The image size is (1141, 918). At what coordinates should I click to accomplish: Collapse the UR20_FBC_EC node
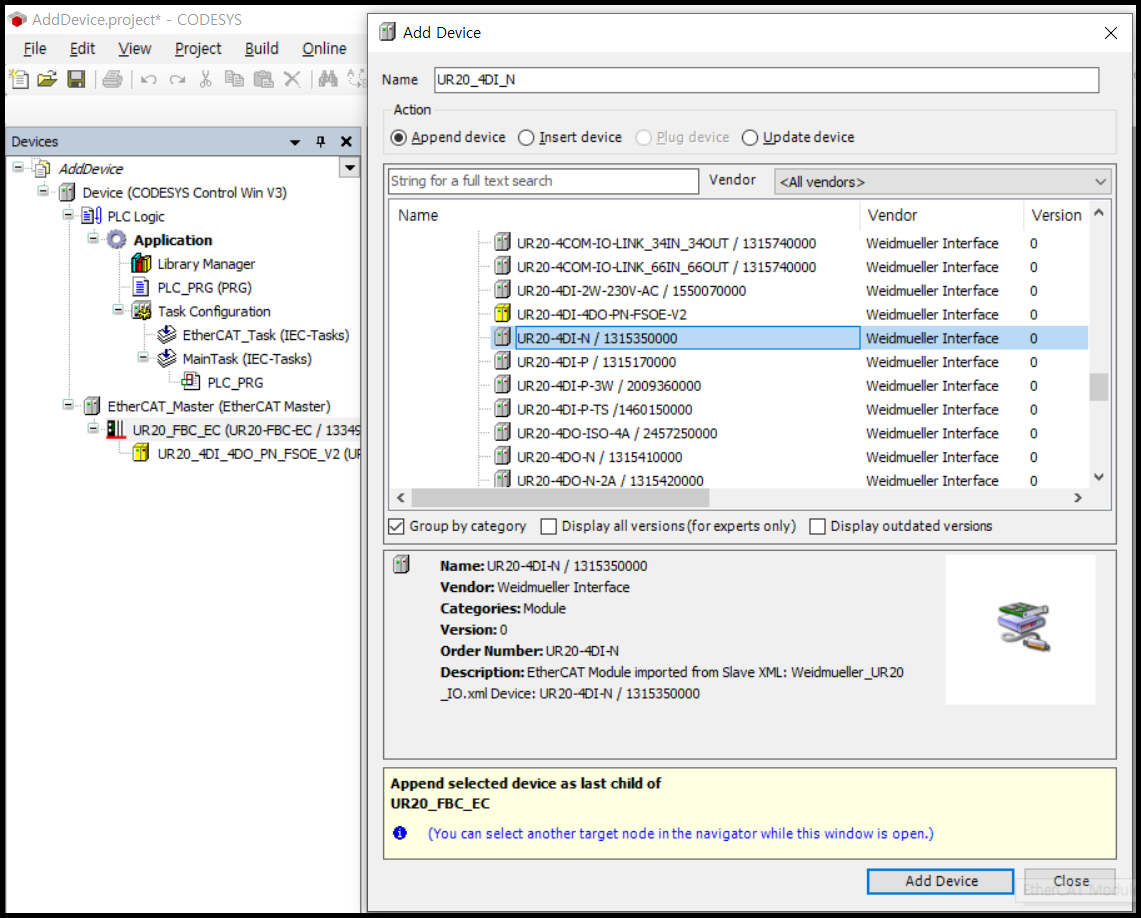point(92,428)
